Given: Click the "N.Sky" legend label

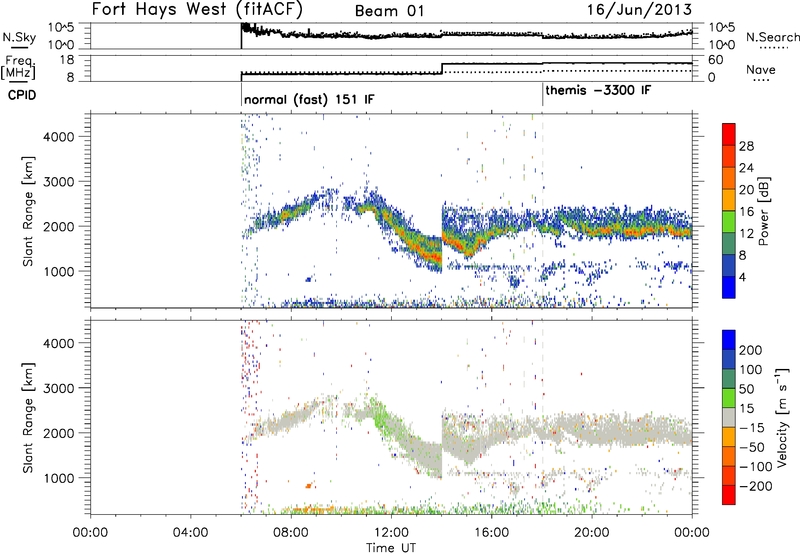Looking at the screenshot, I should pyautogui.click(x=19, y=37).
